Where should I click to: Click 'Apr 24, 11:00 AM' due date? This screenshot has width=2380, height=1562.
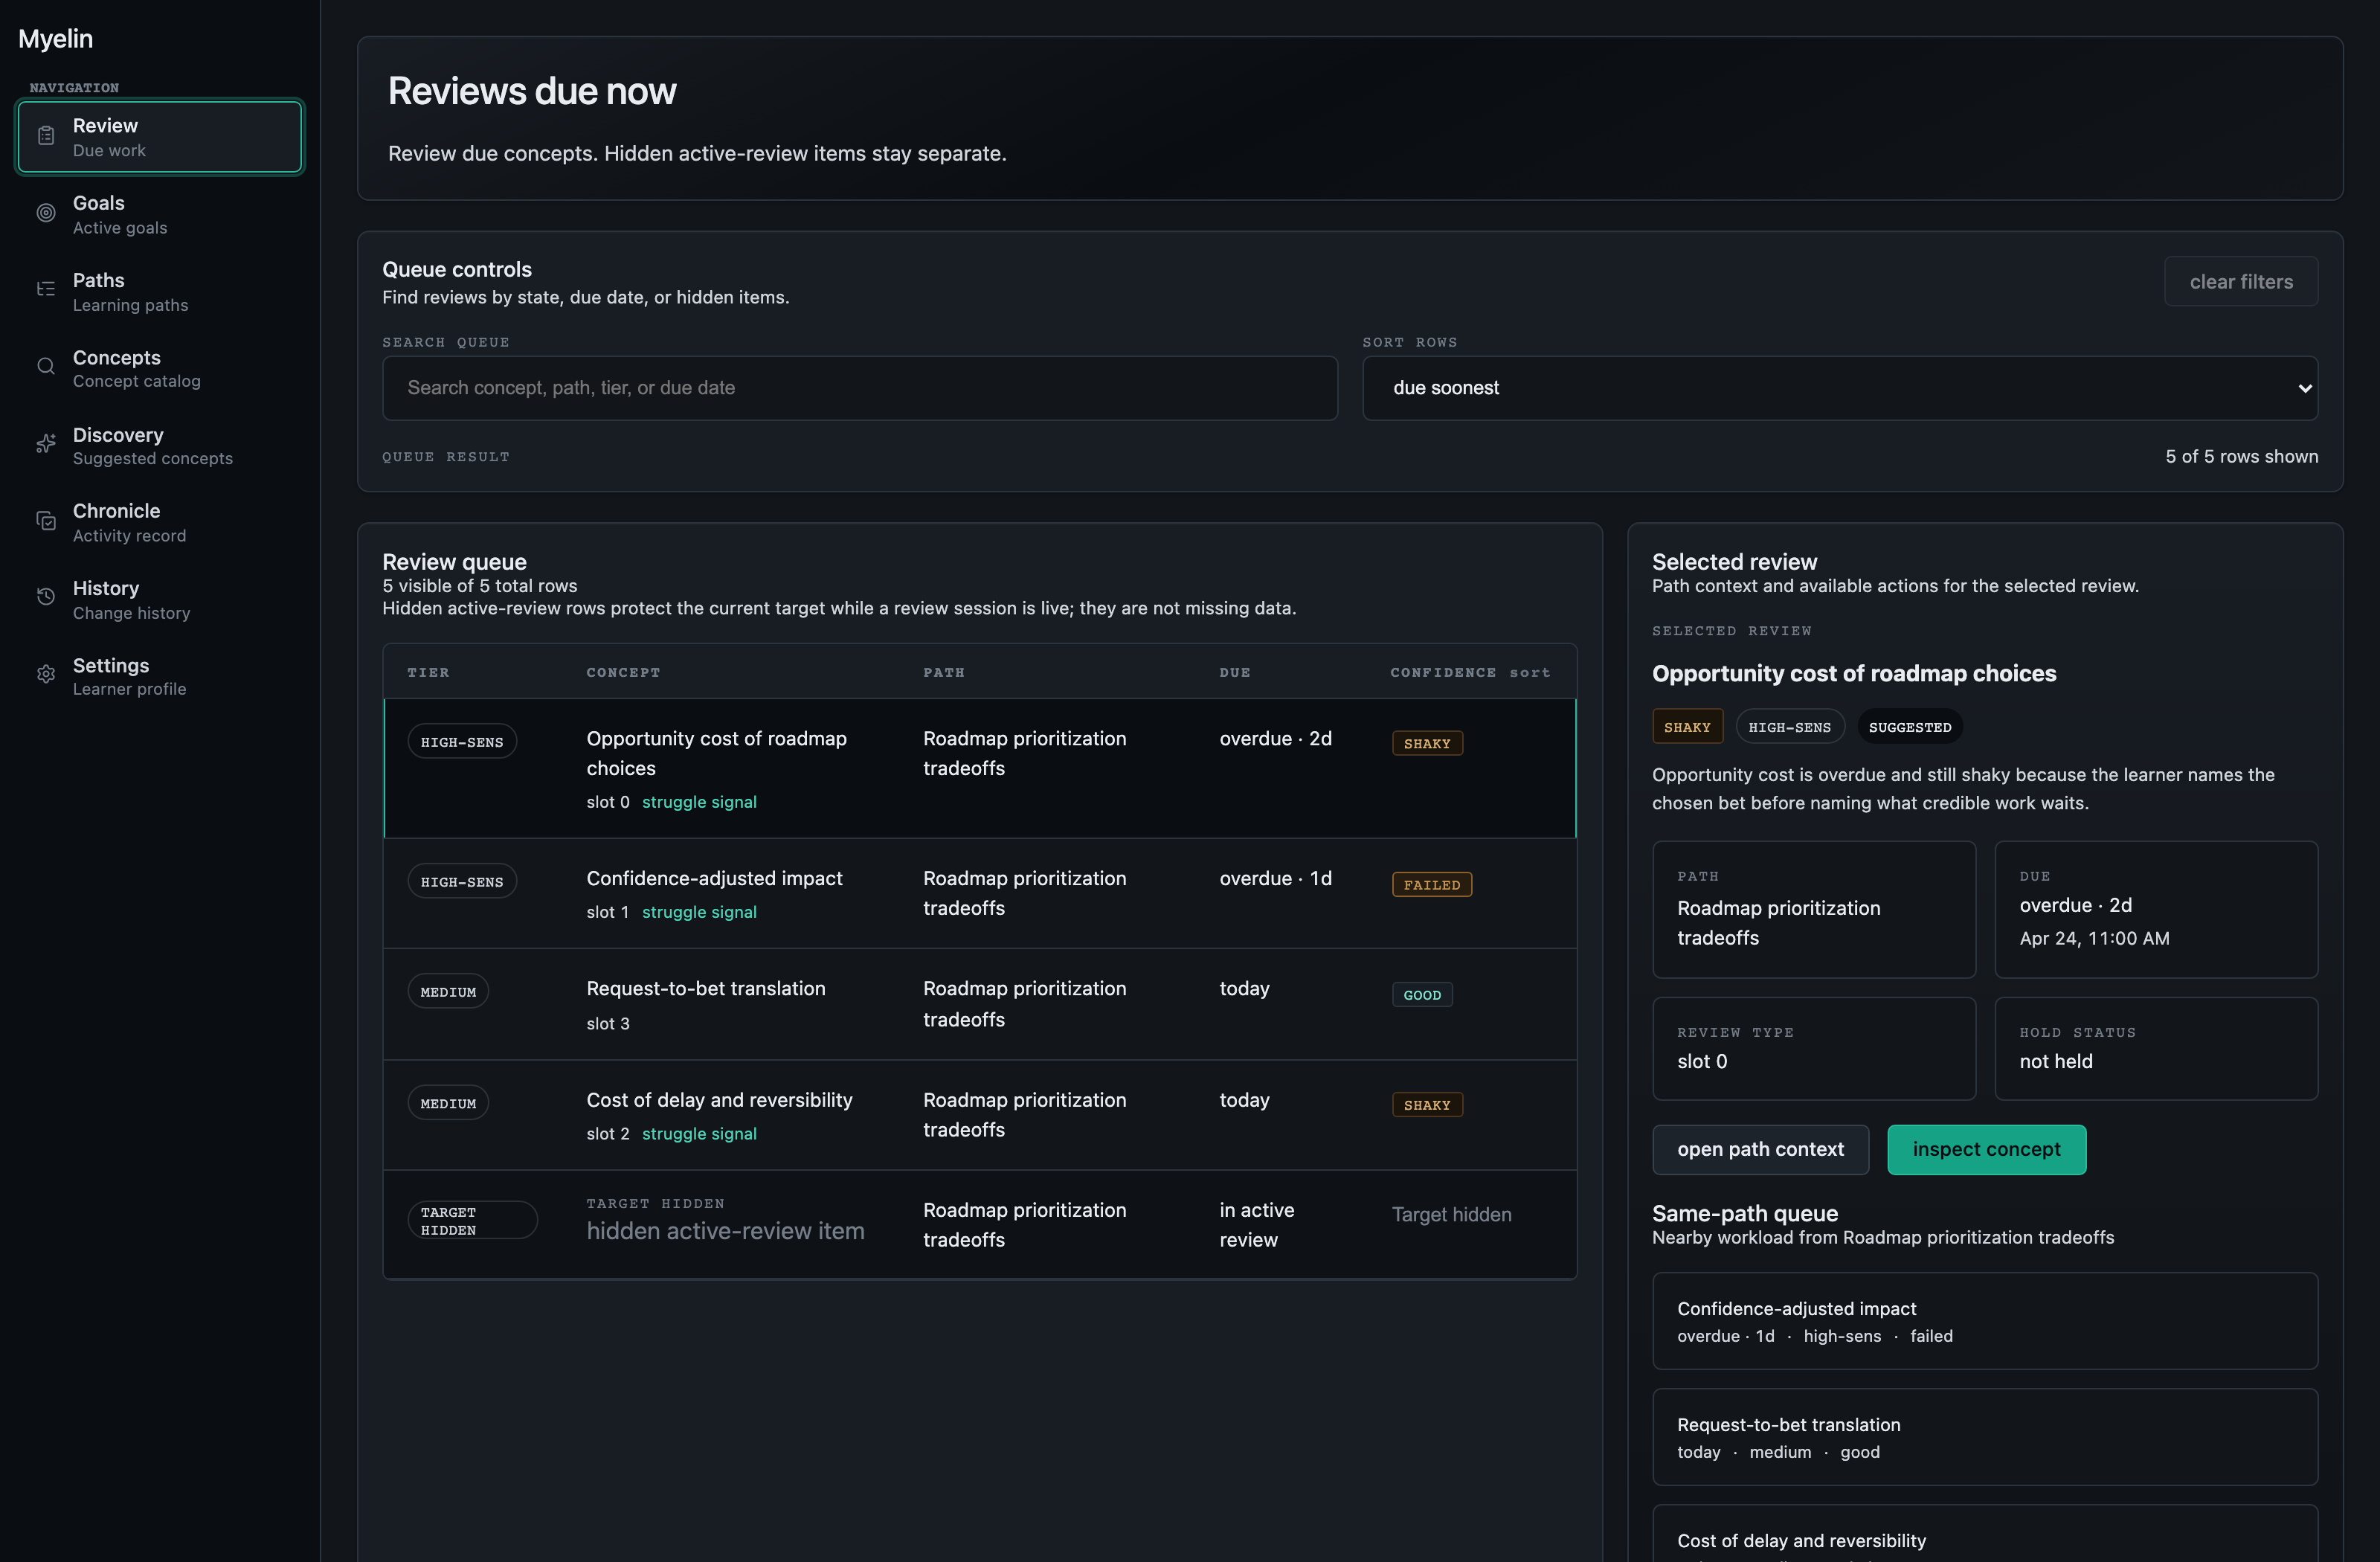[2094, 939]
